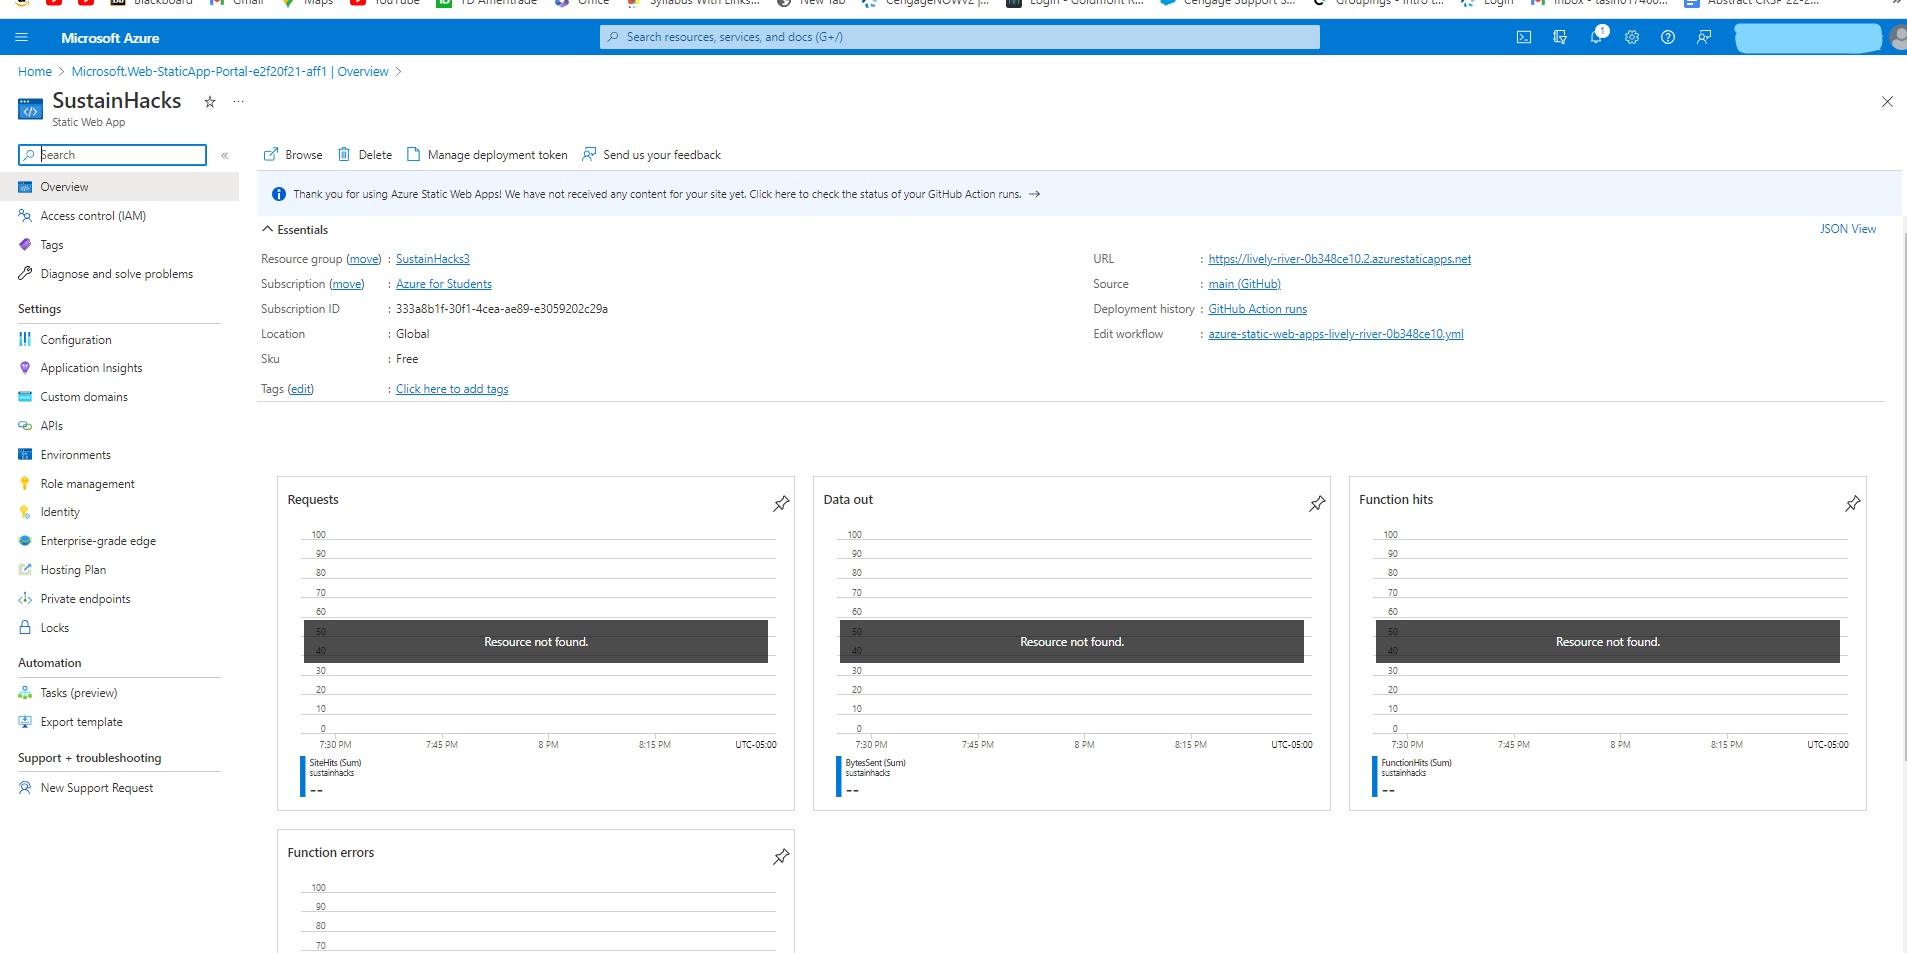
Task: Focus the top resource search bar
Action: [960, 37]
